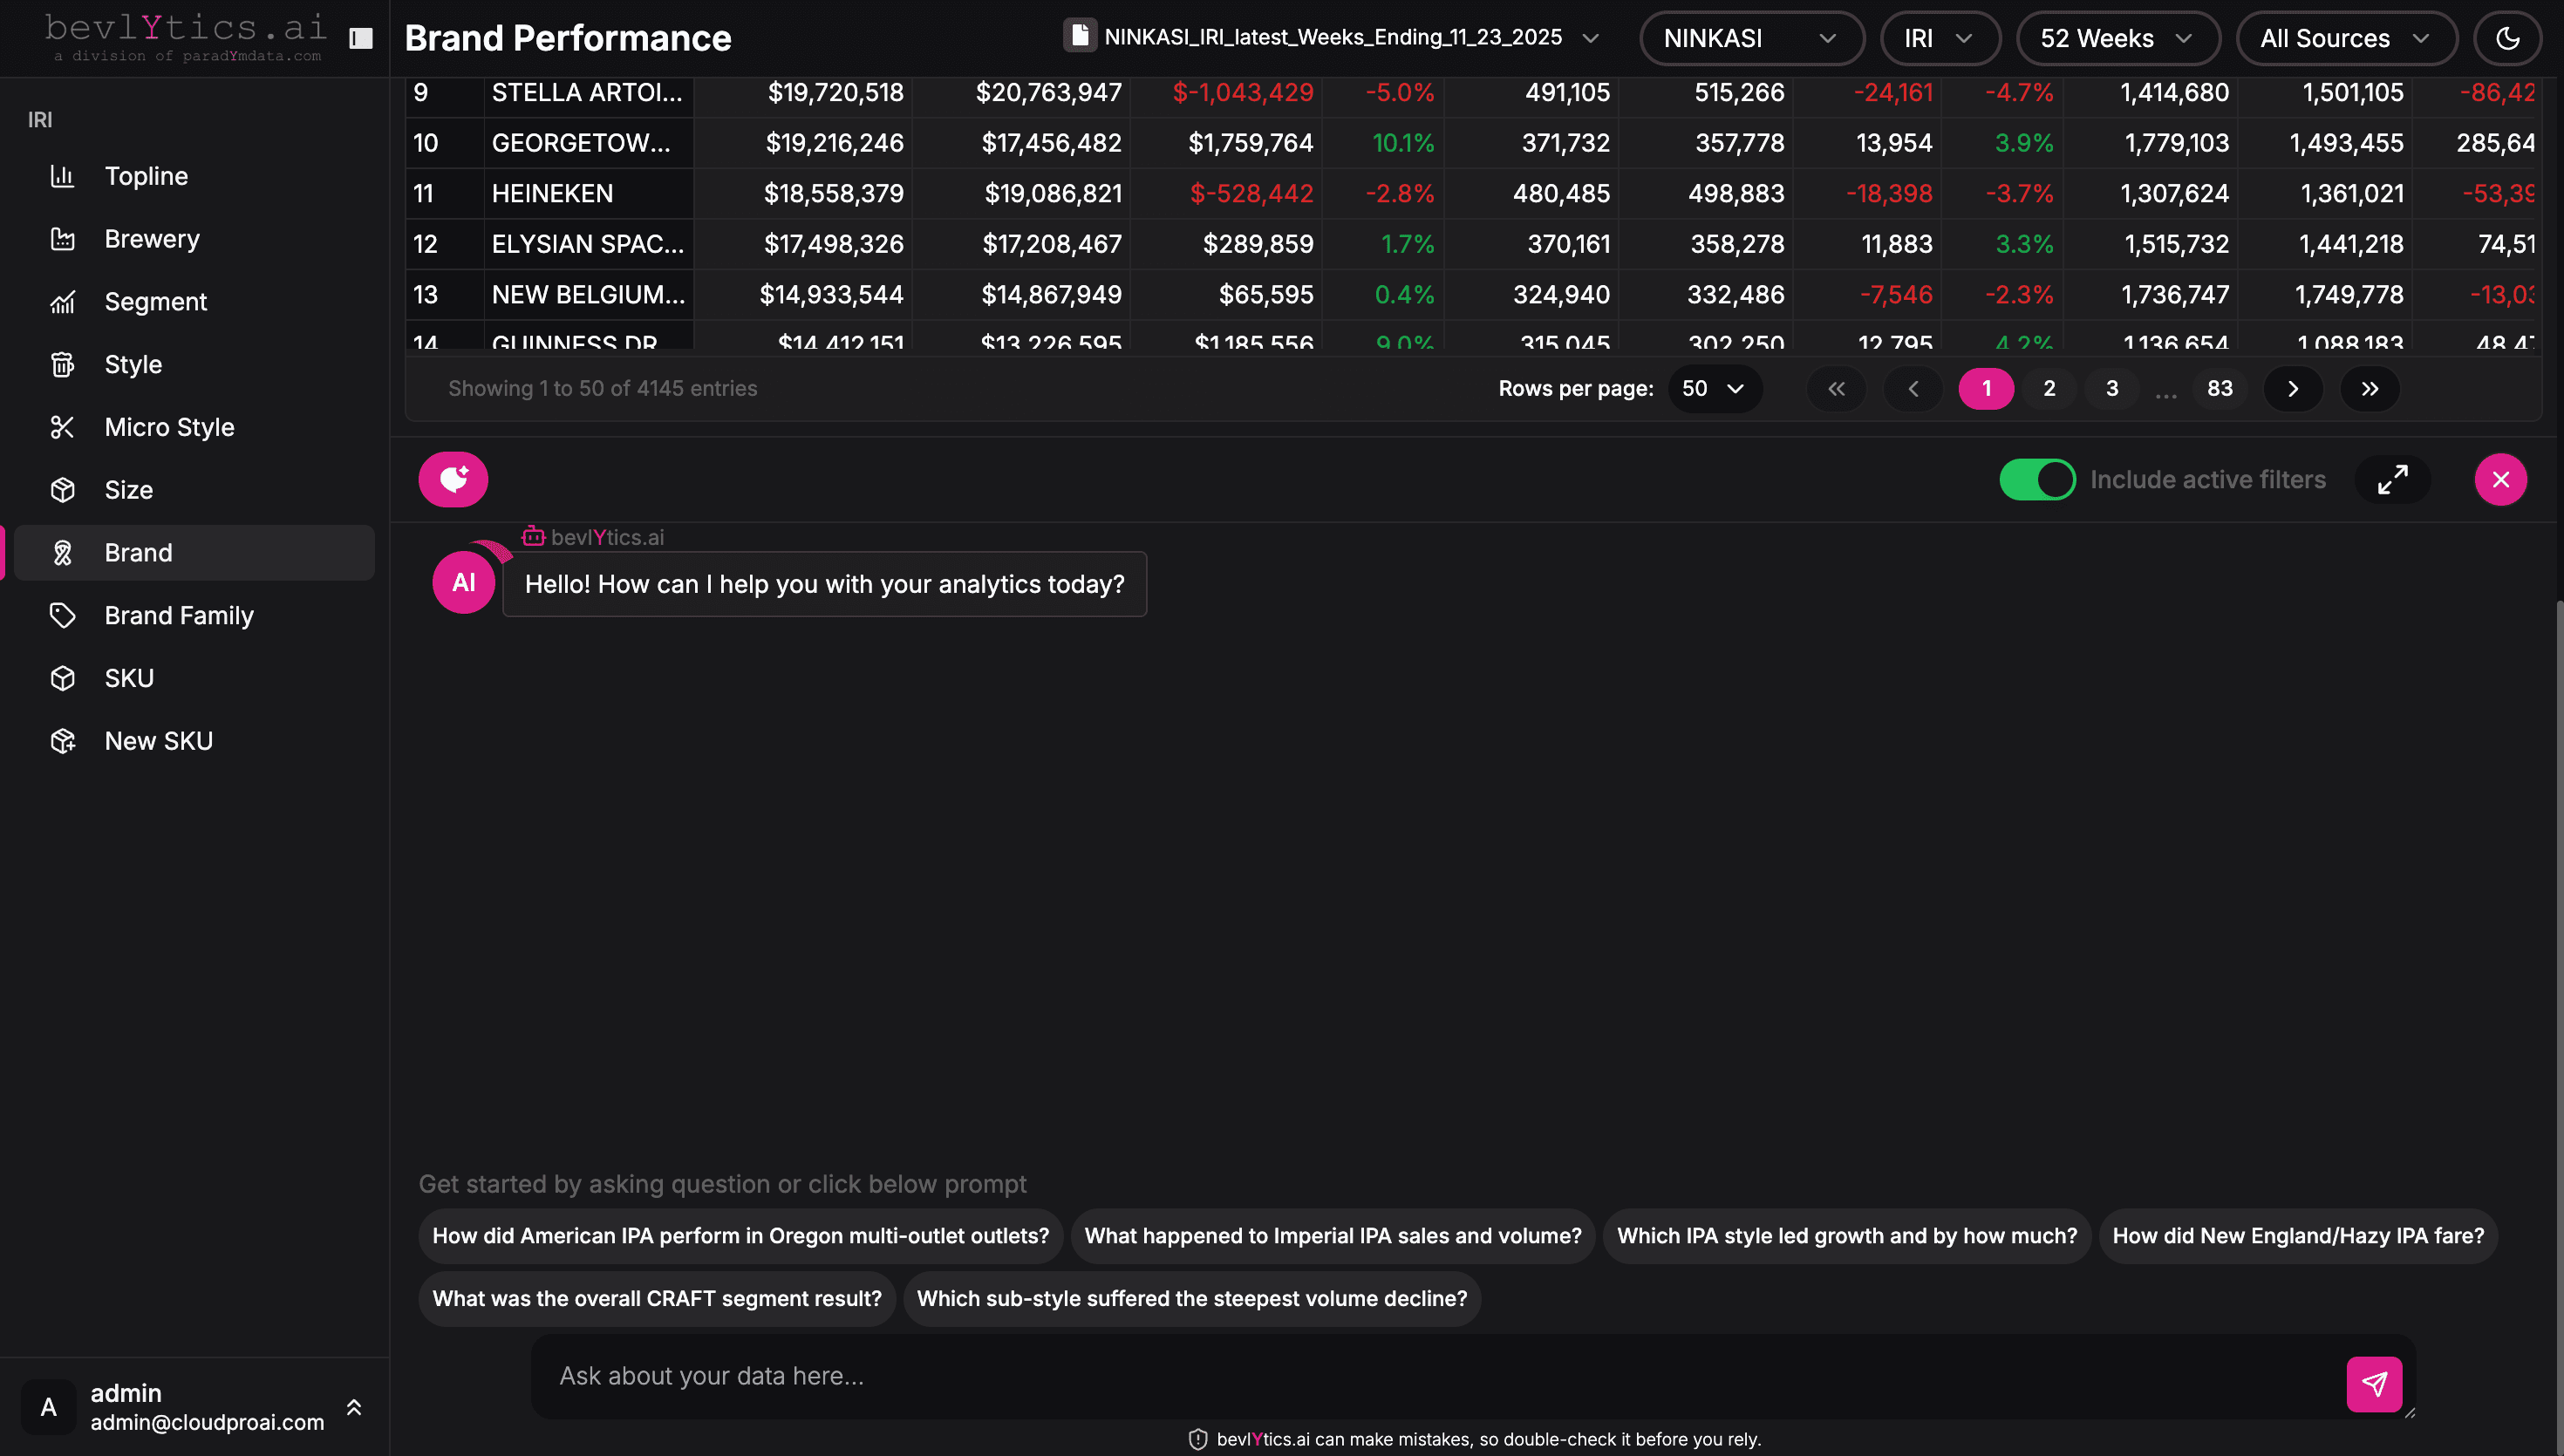Open the NINKASI dataset file selector
The image size is (2564, 1456).
[1331, 38]
